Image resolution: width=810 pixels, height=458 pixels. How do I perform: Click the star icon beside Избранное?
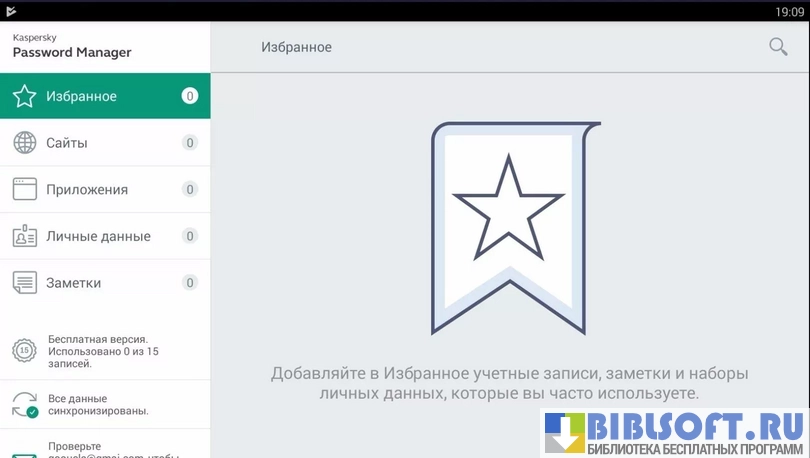click(x=25, y=97)
